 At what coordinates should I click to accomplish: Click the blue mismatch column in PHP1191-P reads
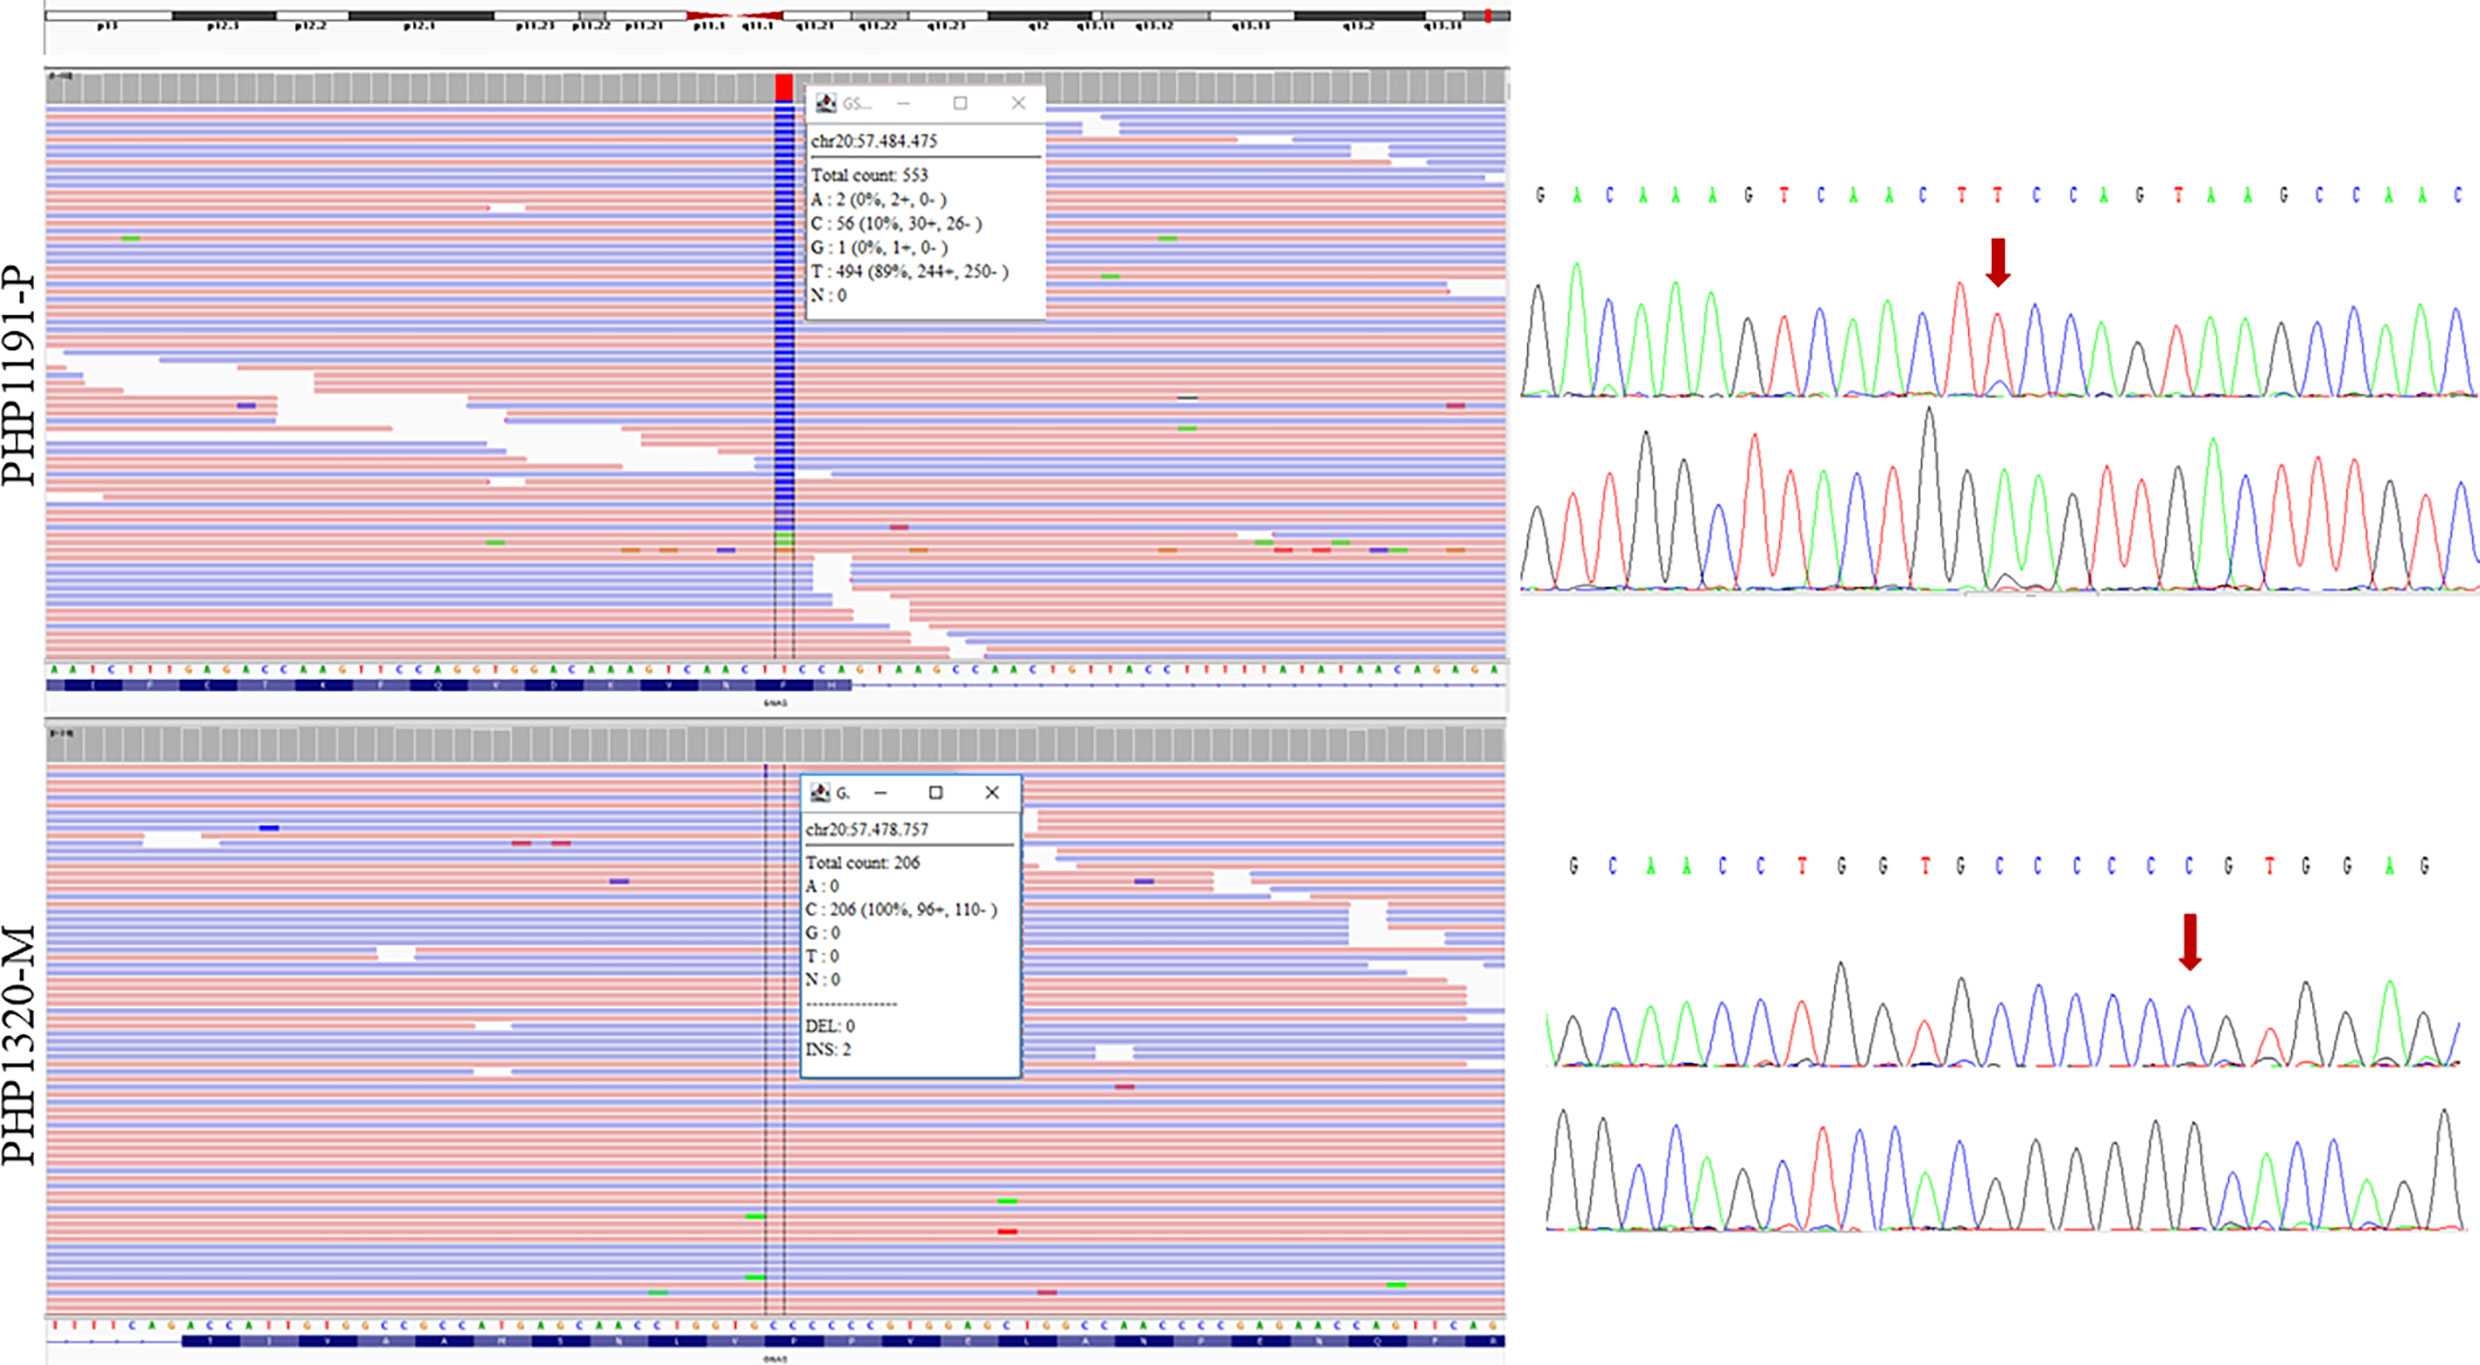pyautogui.click(x=784, y=318)
